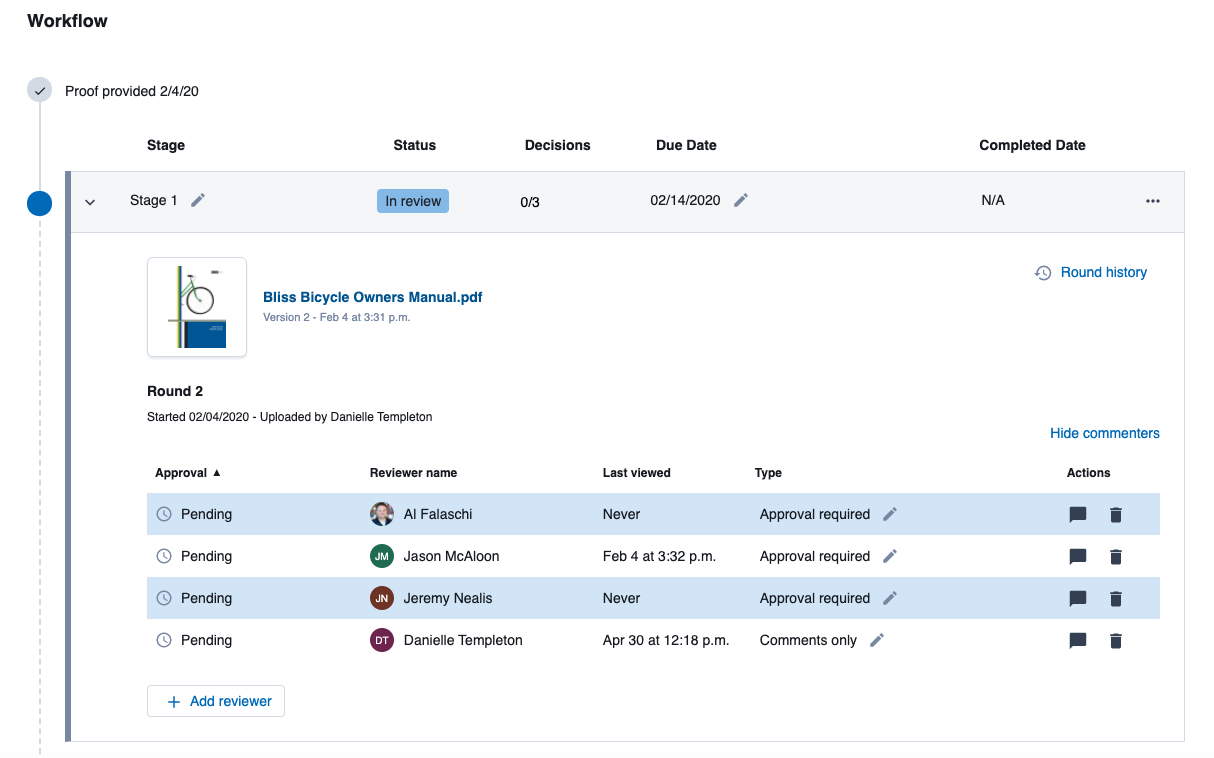Edit the Stage 1 name pencil icon
The width and height of the screenshot is (1214, 758).
[x=198, y=200]
